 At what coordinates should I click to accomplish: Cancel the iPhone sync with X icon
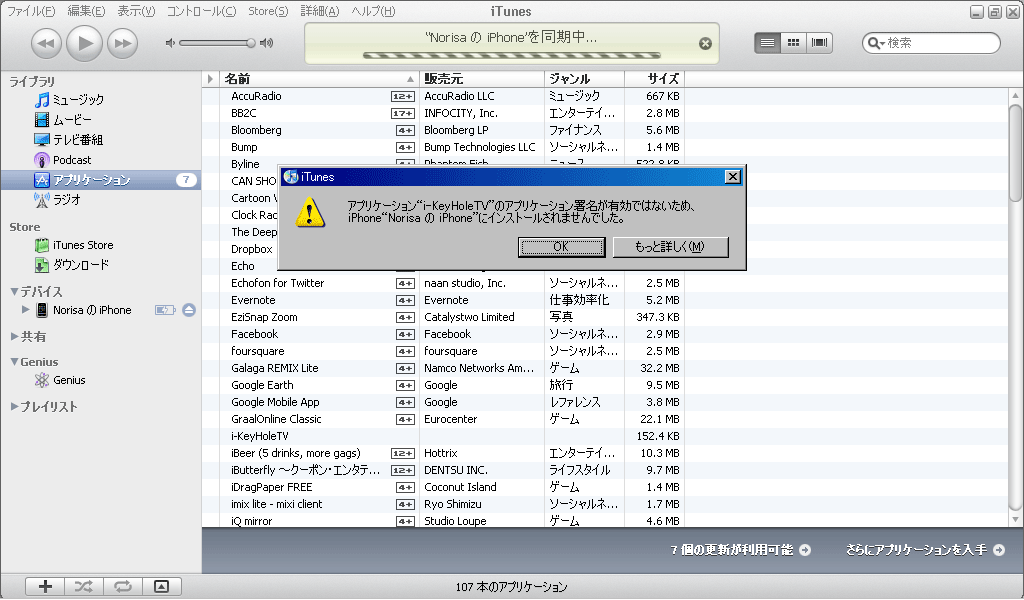[x=705, y=44]
